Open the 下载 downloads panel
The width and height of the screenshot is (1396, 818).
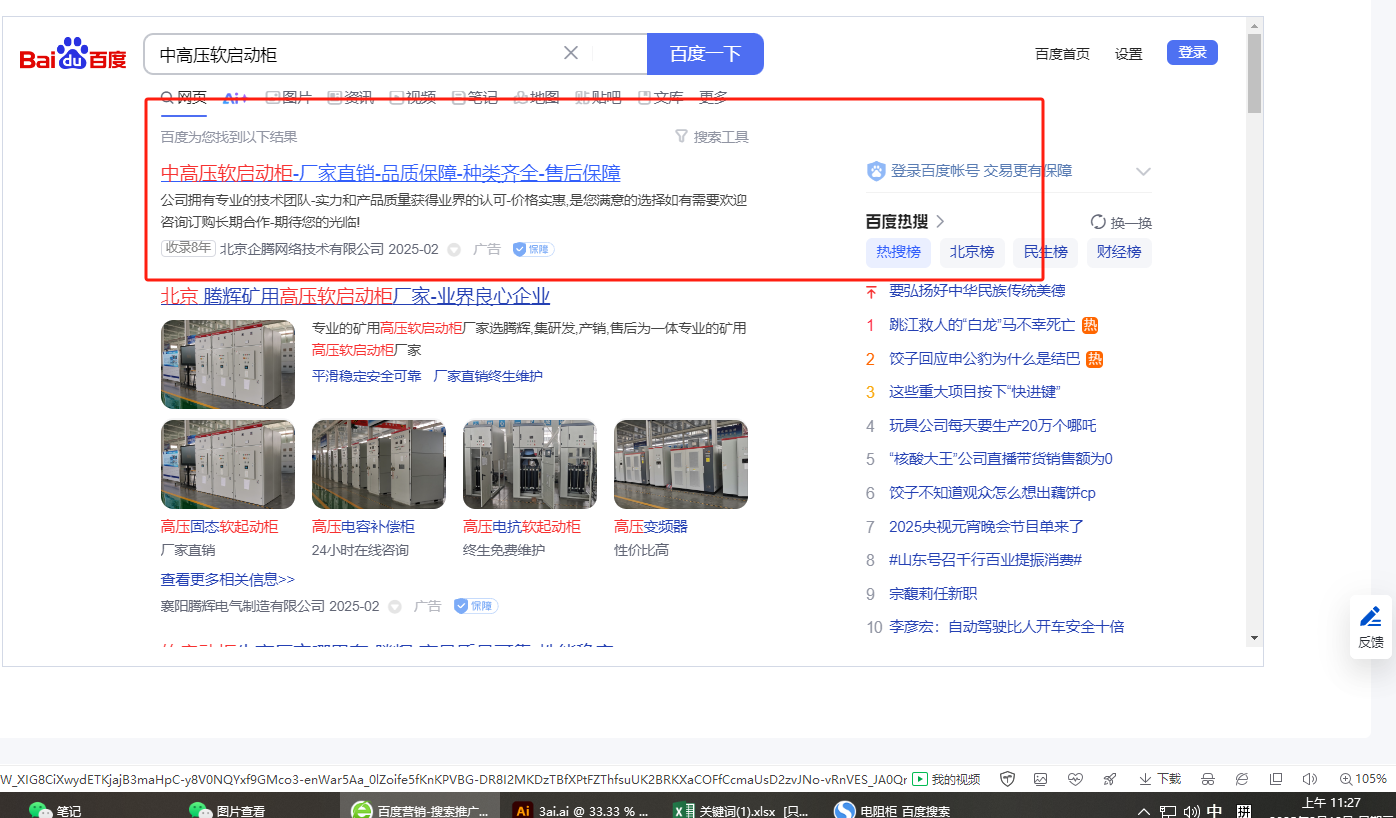tap(1160, 779)
